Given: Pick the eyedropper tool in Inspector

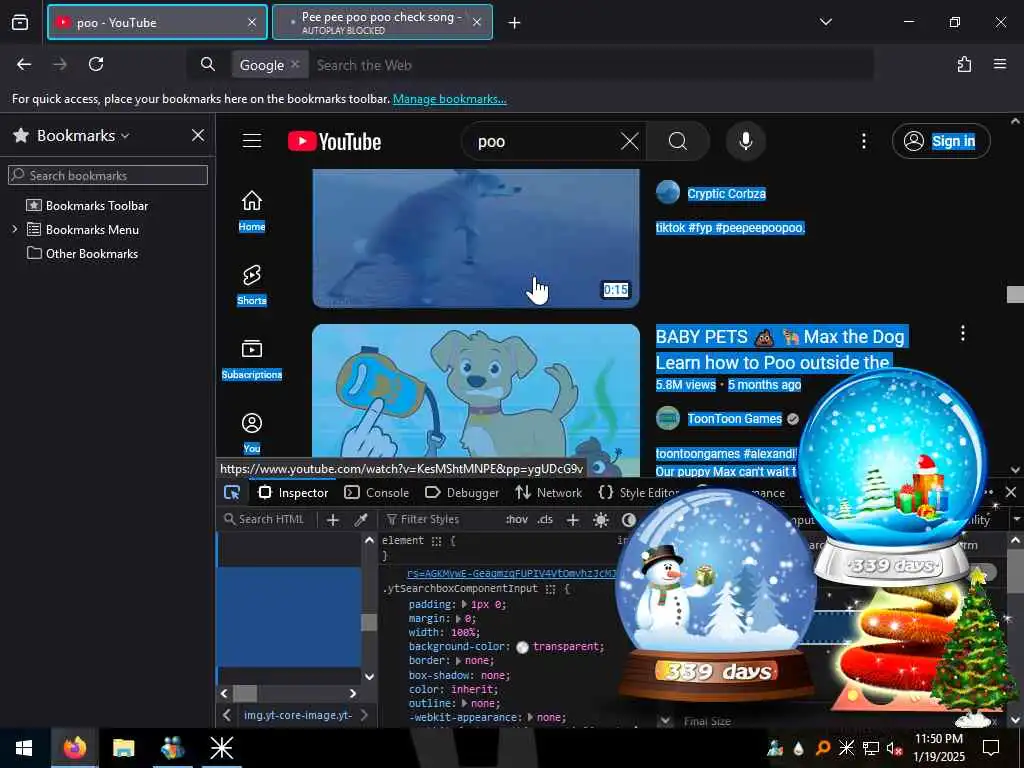Looking at the screenshot, I should (360, 520).
